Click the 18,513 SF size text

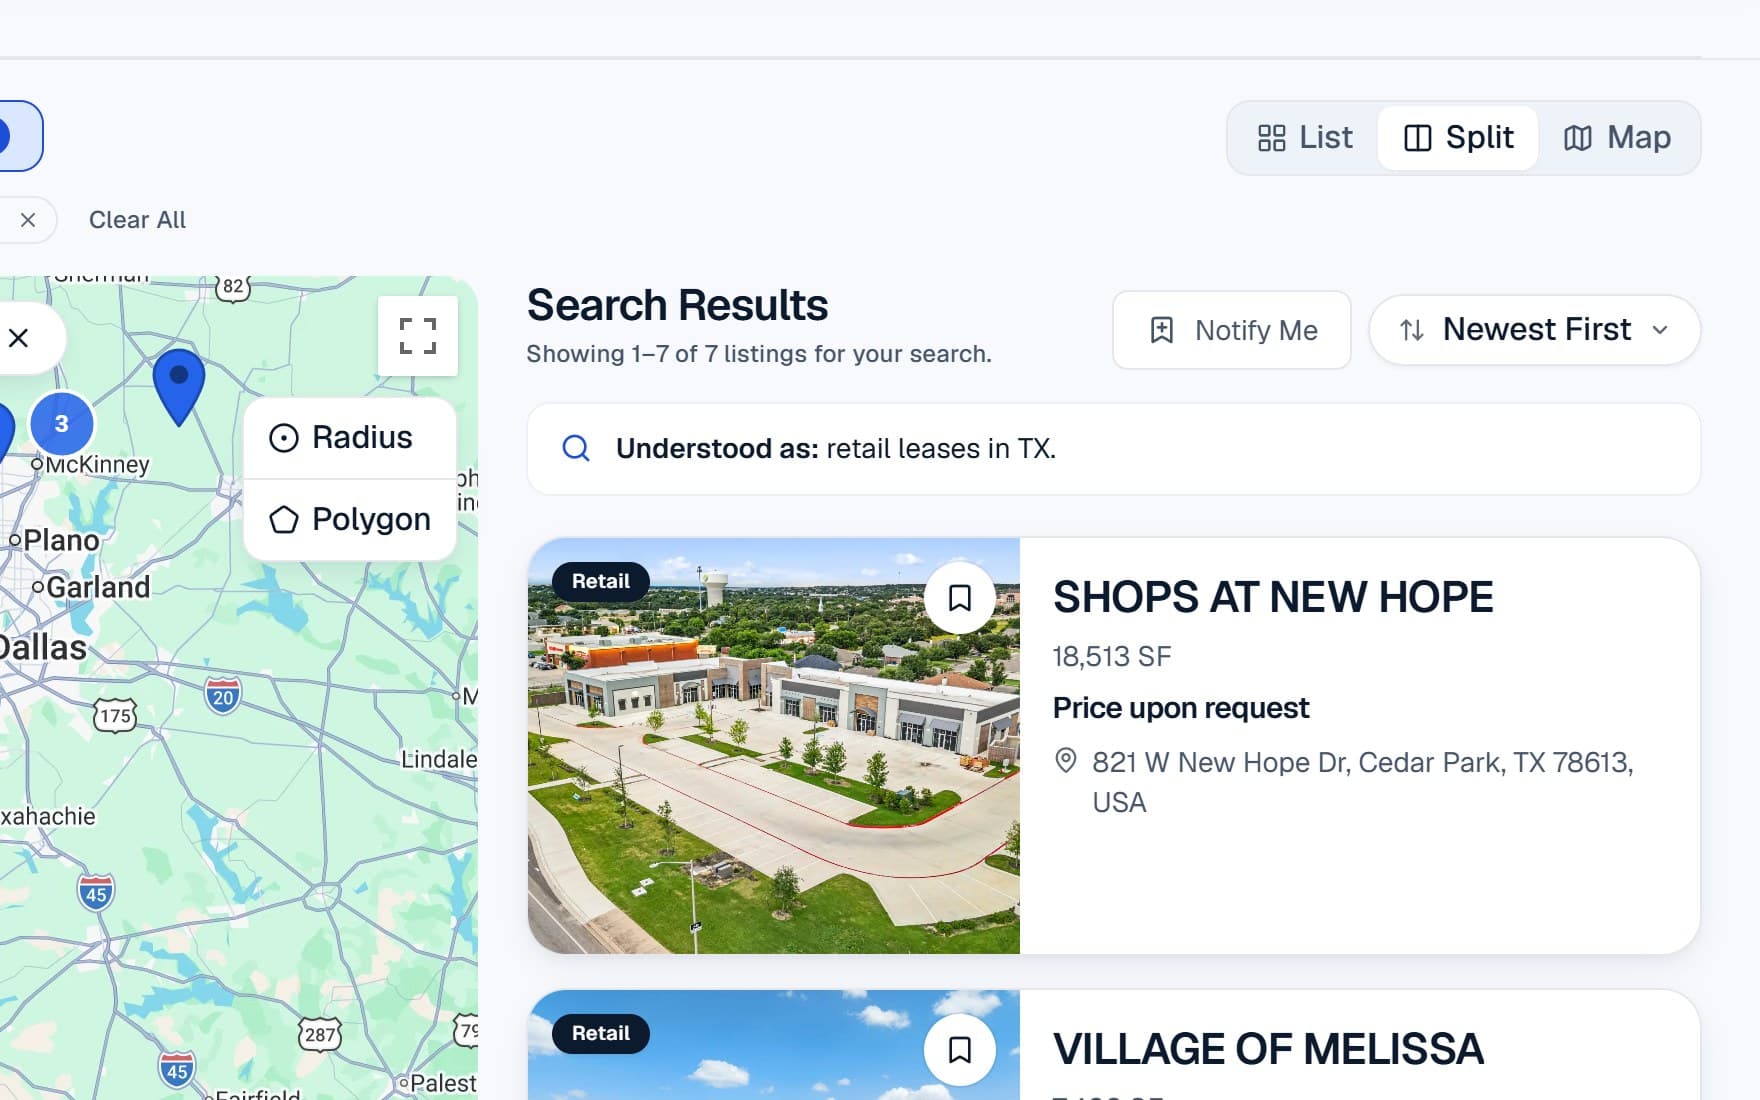[x=1111, y=657]
